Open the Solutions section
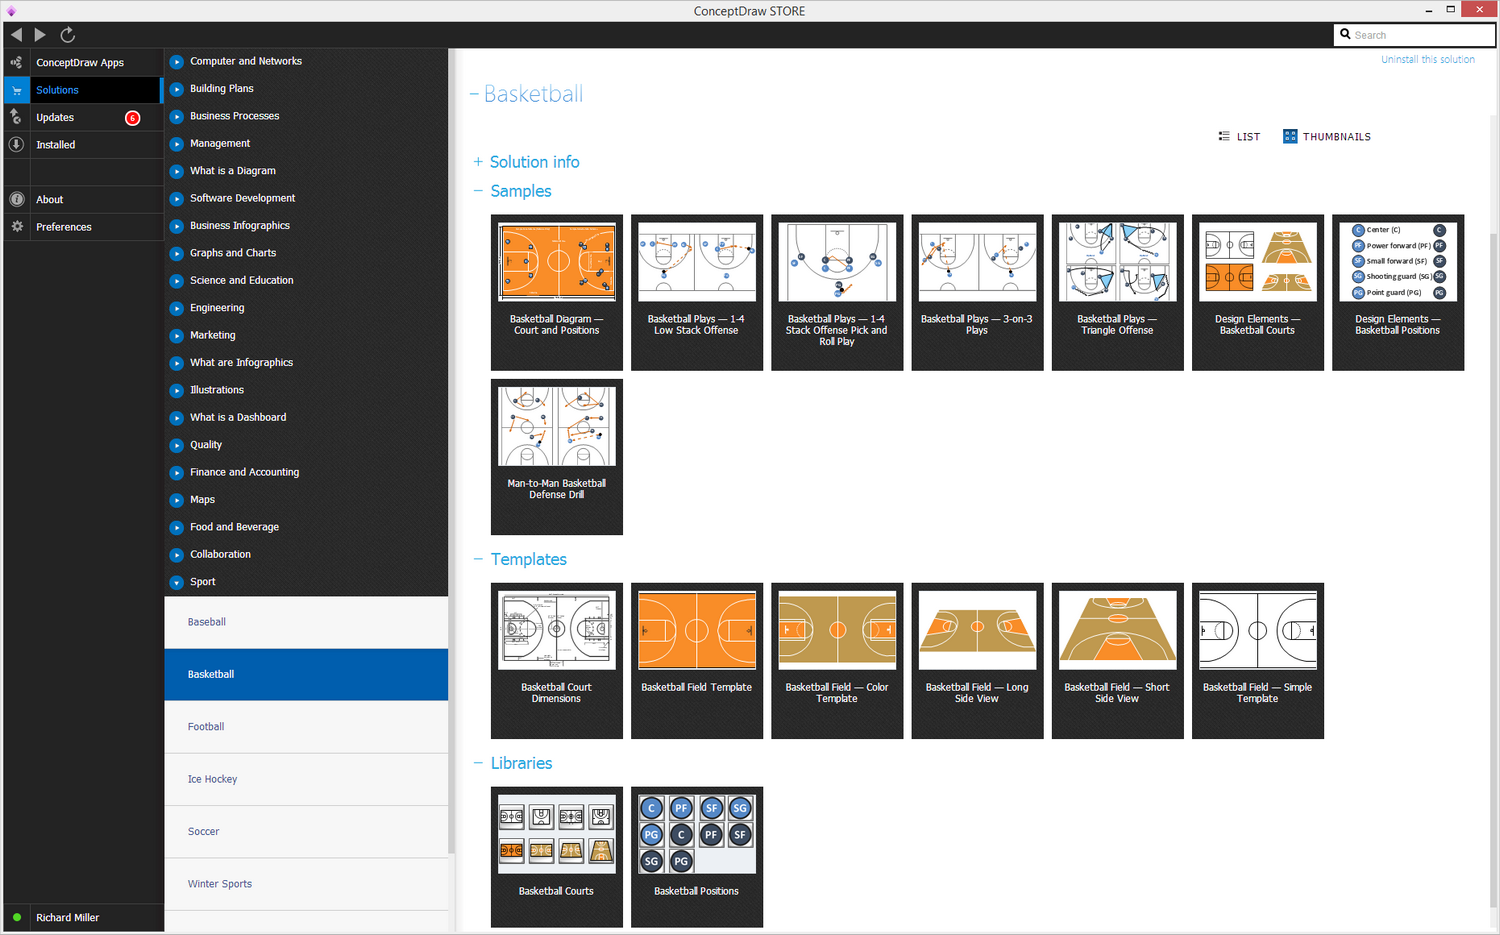The image size is (1500, 935). tap(83, 90)
